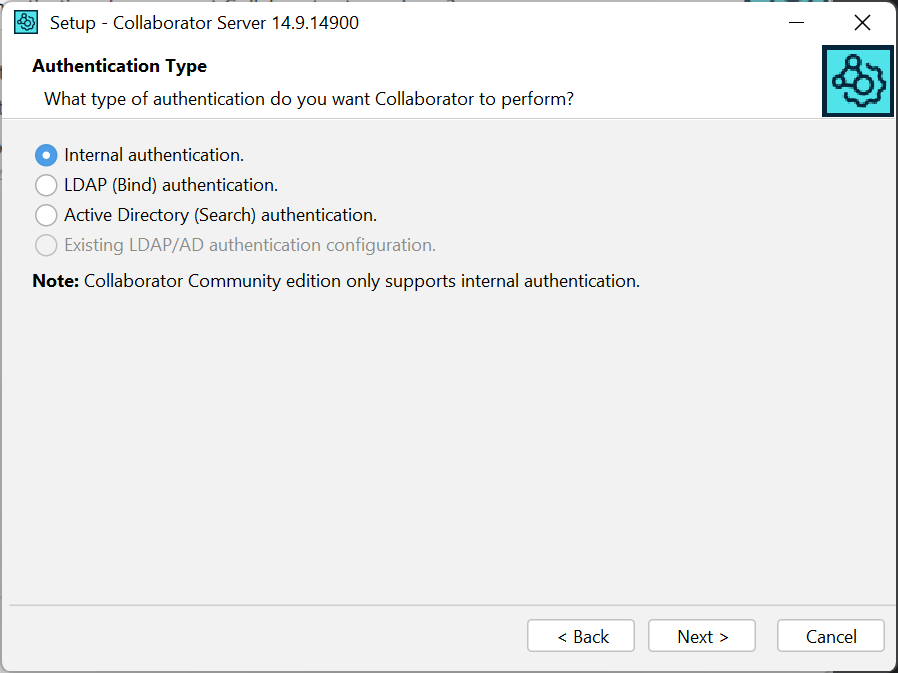Image resolution: width=898 pixels, height=673 pixels.
Task: Minimize the setup window
Action: pyautogui.click(x=797, y=21)
